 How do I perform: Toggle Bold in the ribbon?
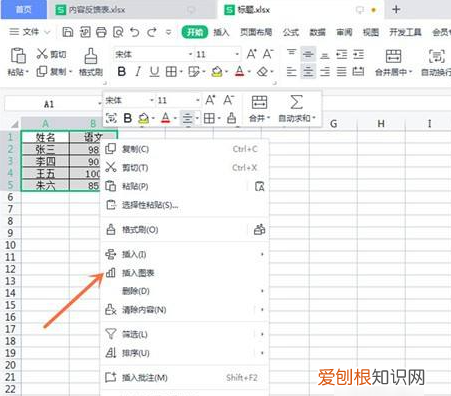[x=122, y=71]
